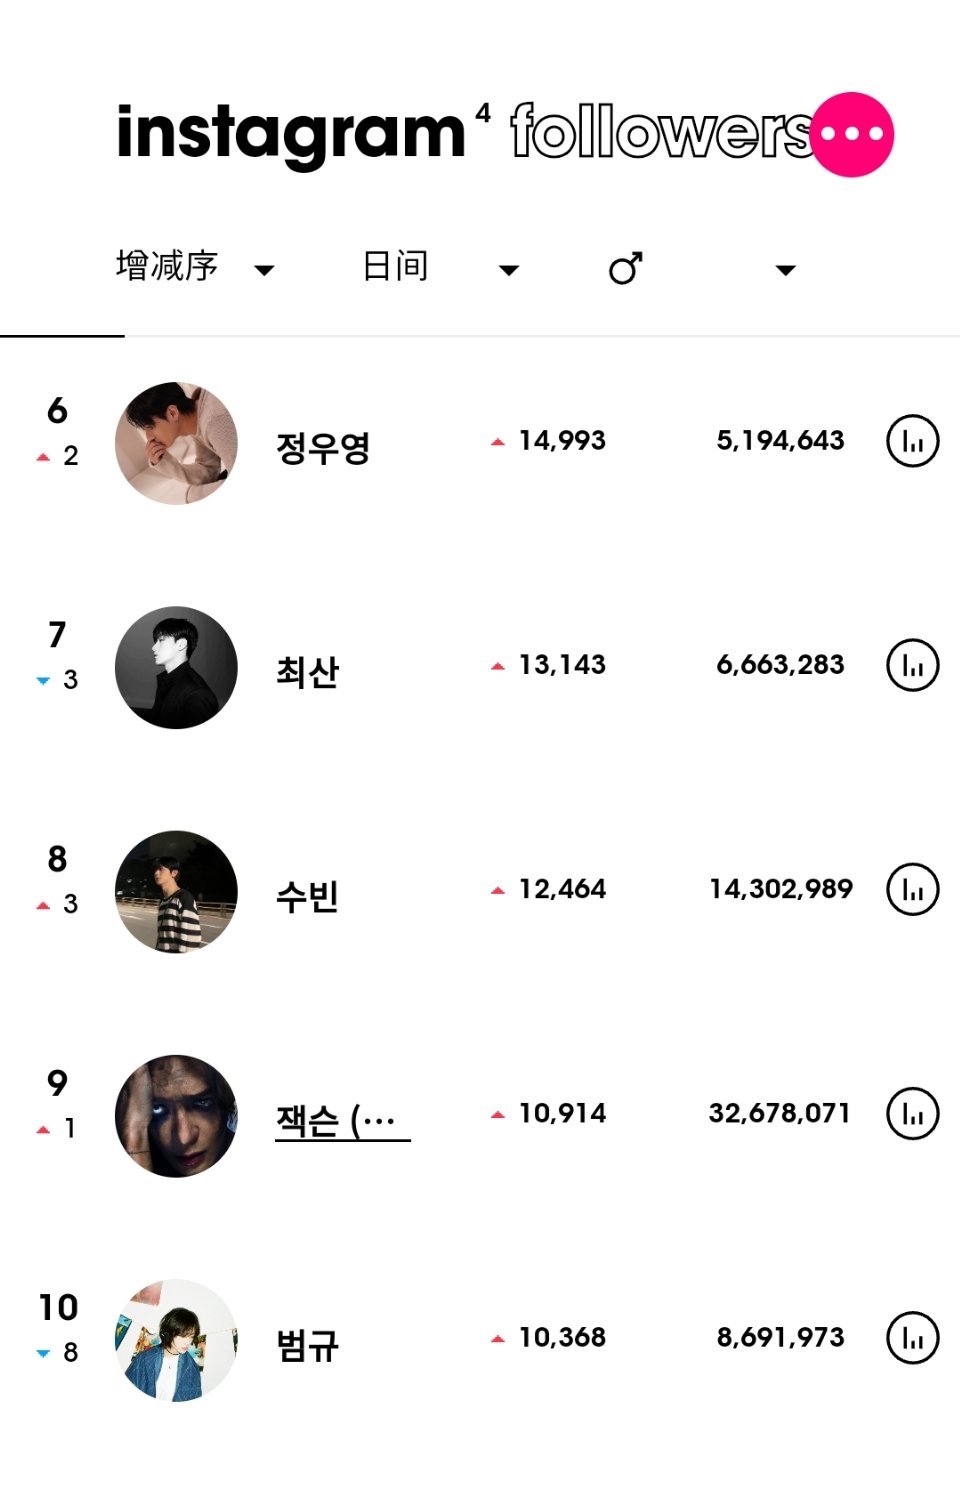Open the 정우영 name text
This screenshot has width=960, height=1489.
(323, 447)
